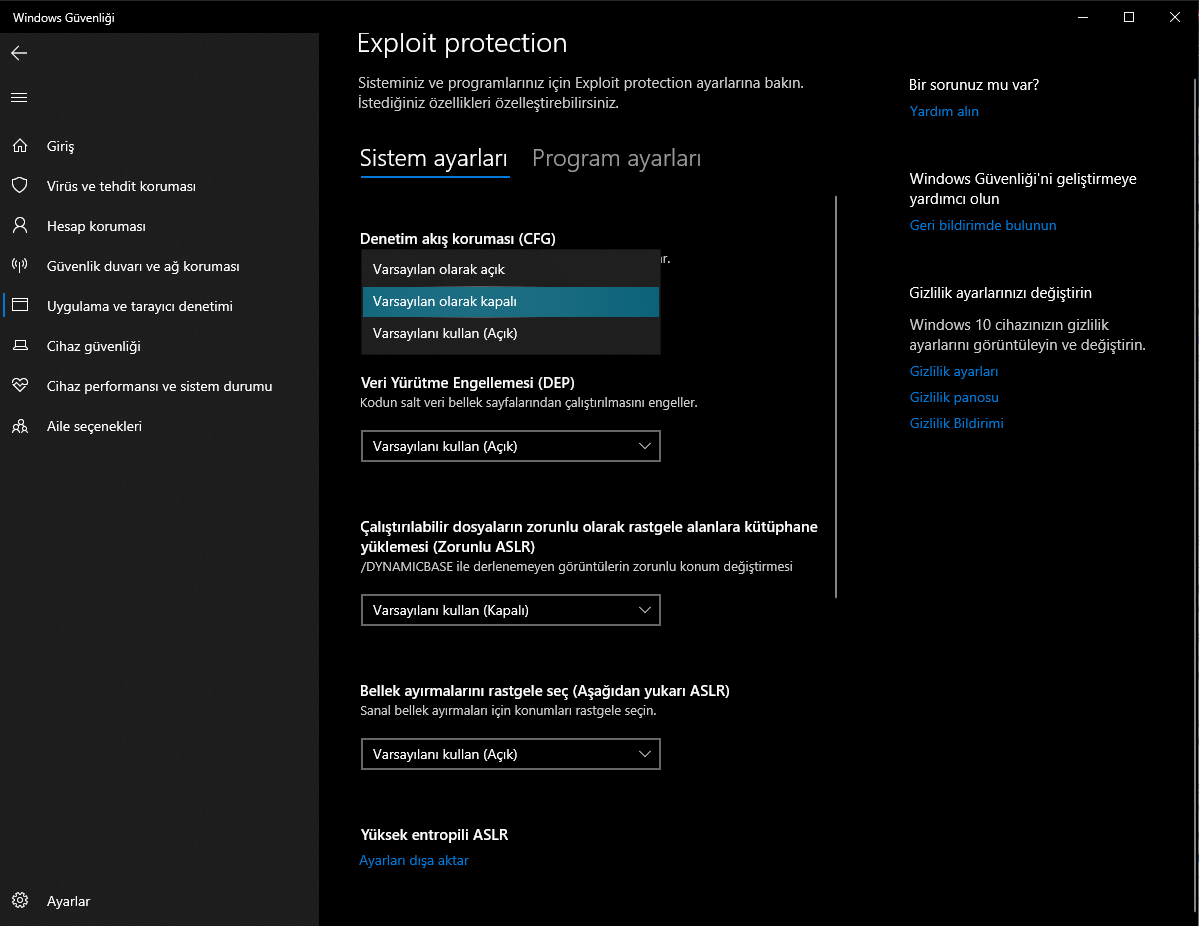Screen dimensions: 1199x926
Task: Open the Ayarları dışa aktar link
Action: coord(414,860)
